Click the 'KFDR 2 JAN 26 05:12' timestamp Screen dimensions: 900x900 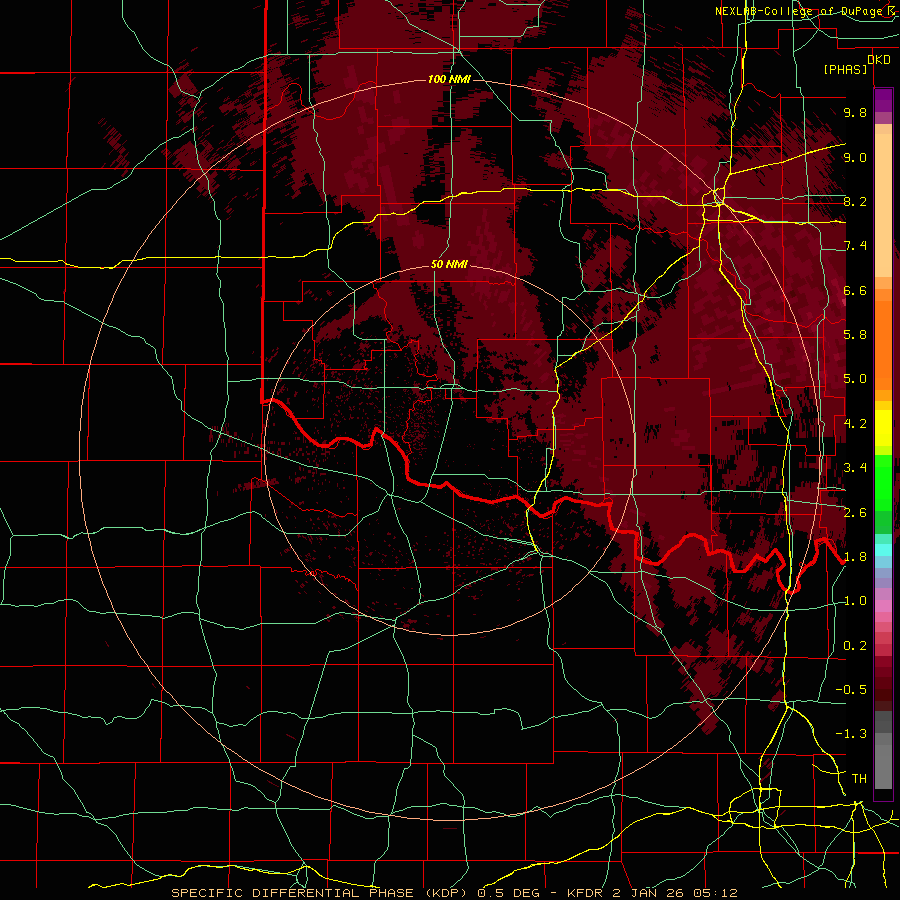[x=652, y=893]
